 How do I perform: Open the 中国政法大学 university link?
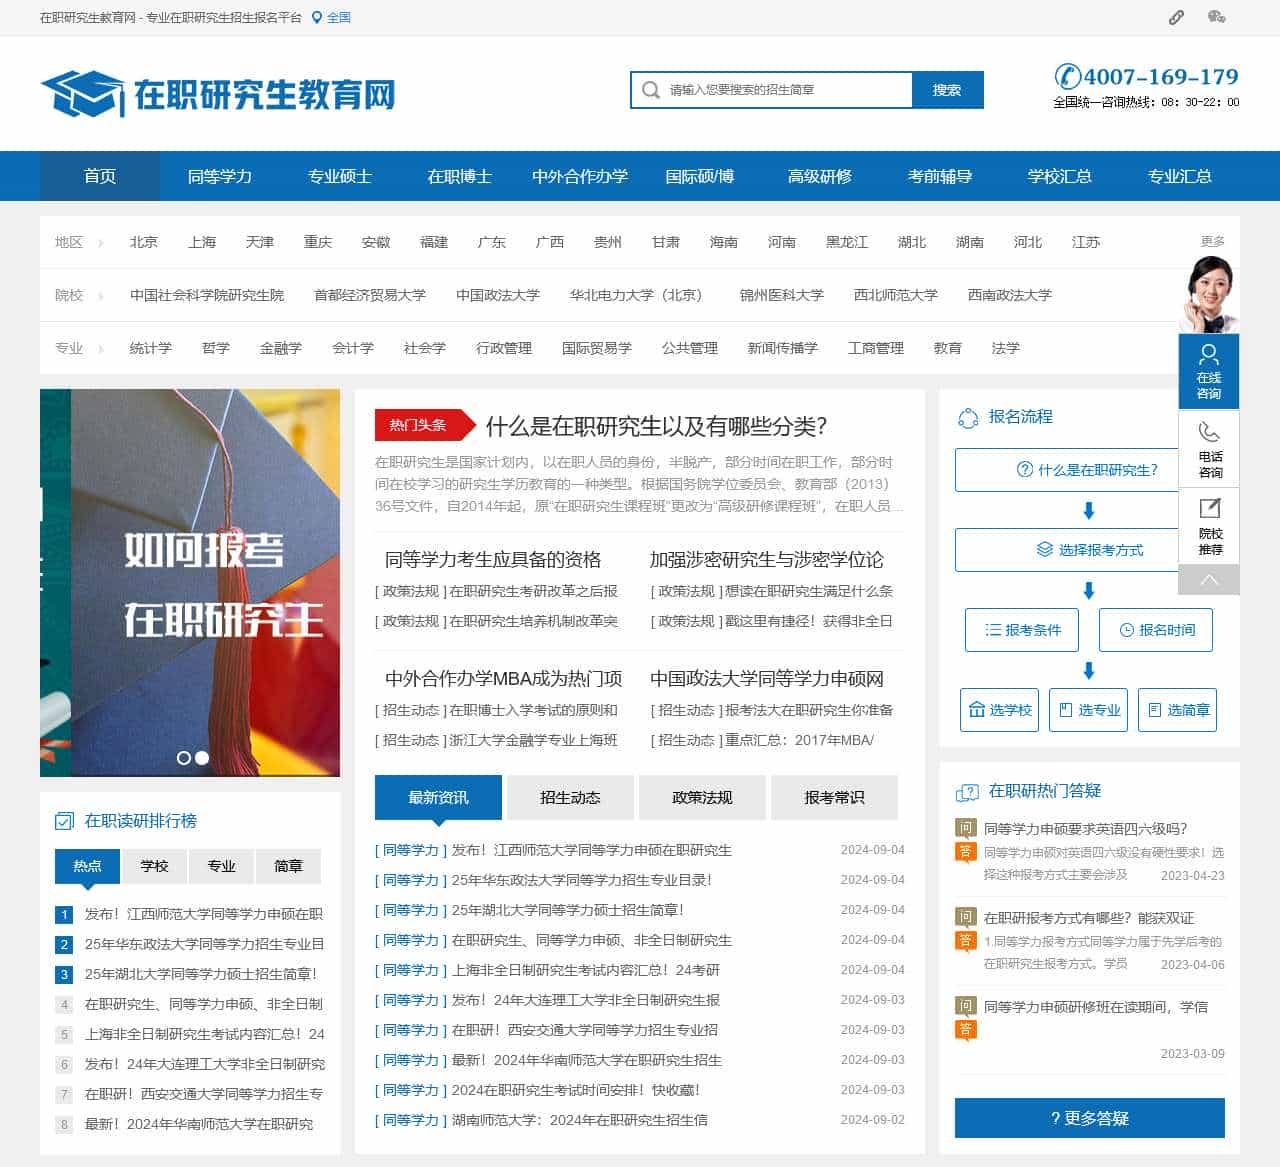497,295
